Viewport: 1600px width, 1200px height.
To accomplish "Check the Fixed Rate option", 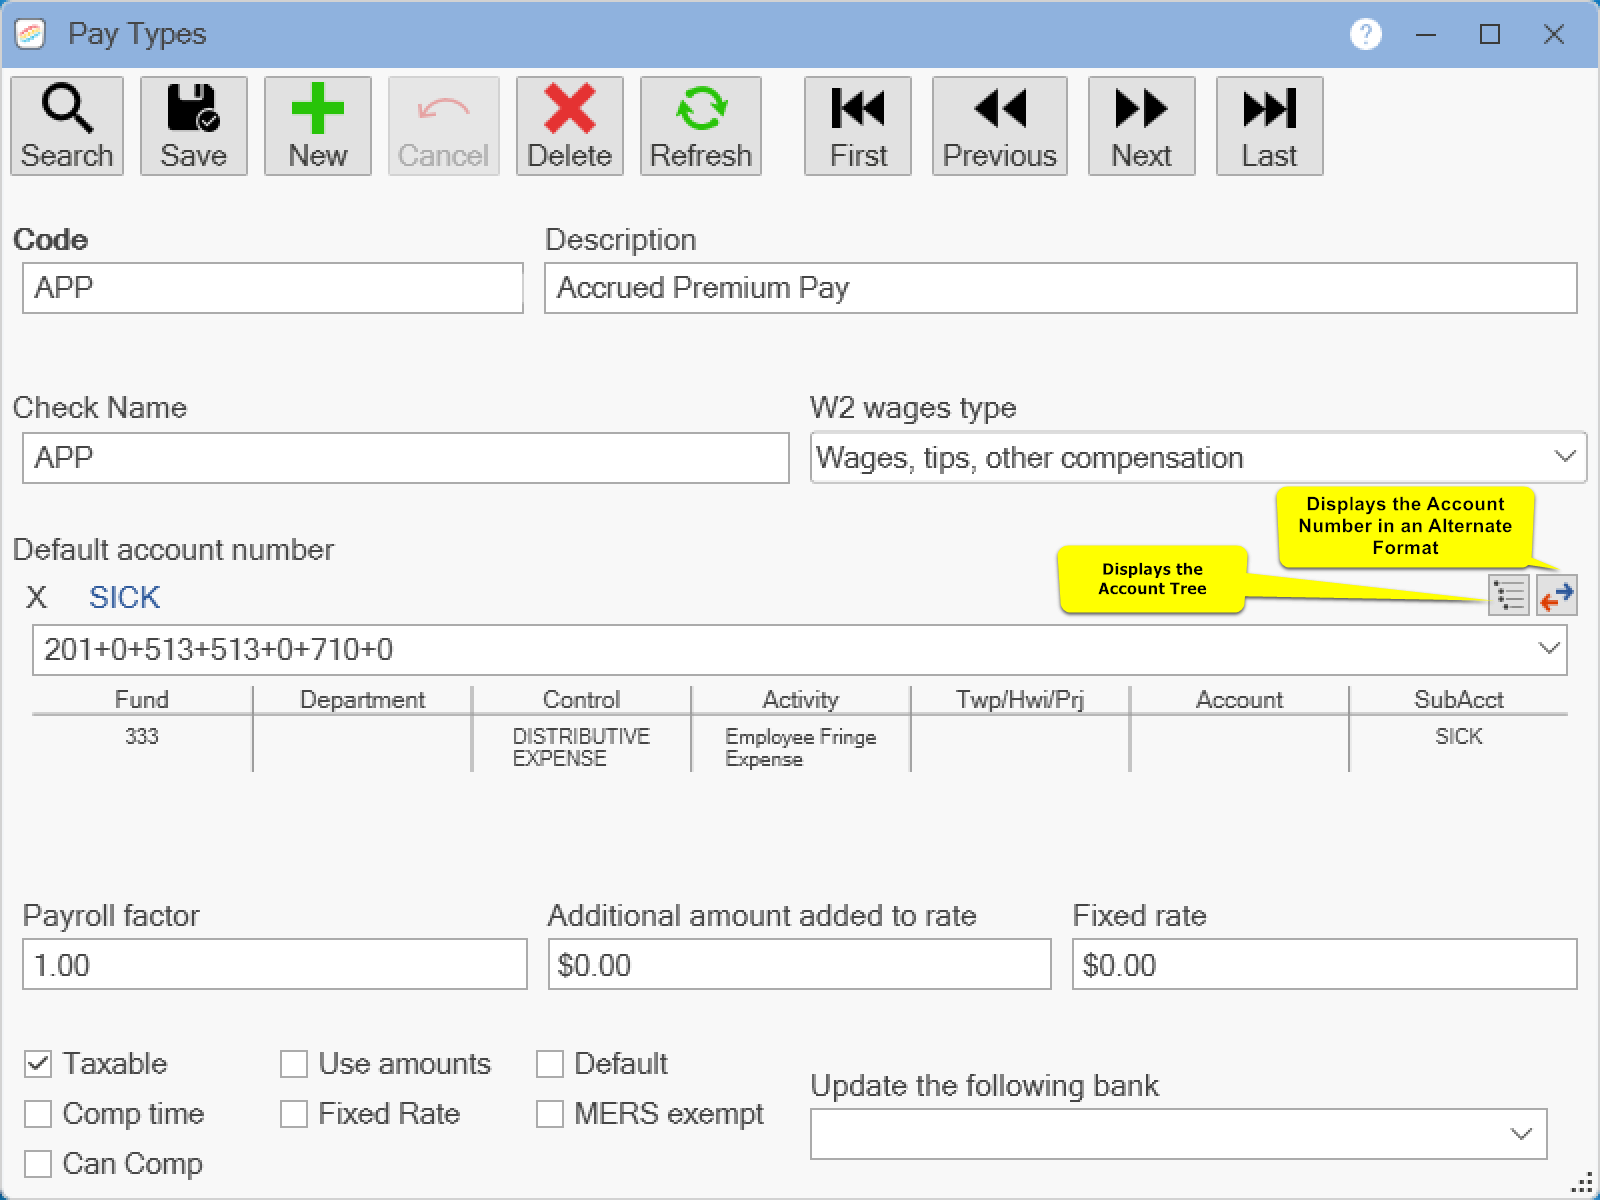I will point(294,1114).
